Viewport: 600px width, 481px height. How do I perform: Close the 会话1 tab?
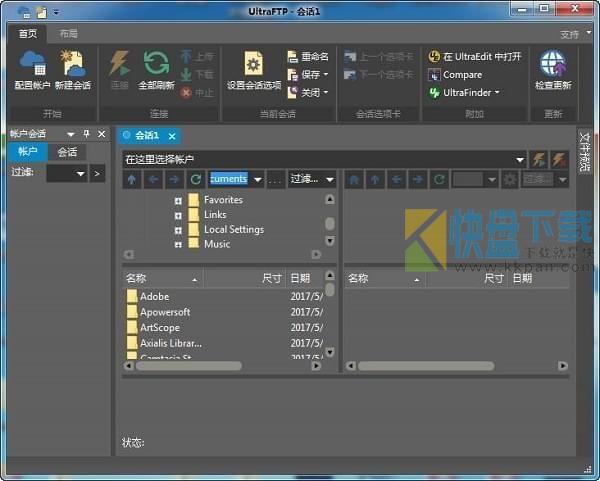[172, 136]
